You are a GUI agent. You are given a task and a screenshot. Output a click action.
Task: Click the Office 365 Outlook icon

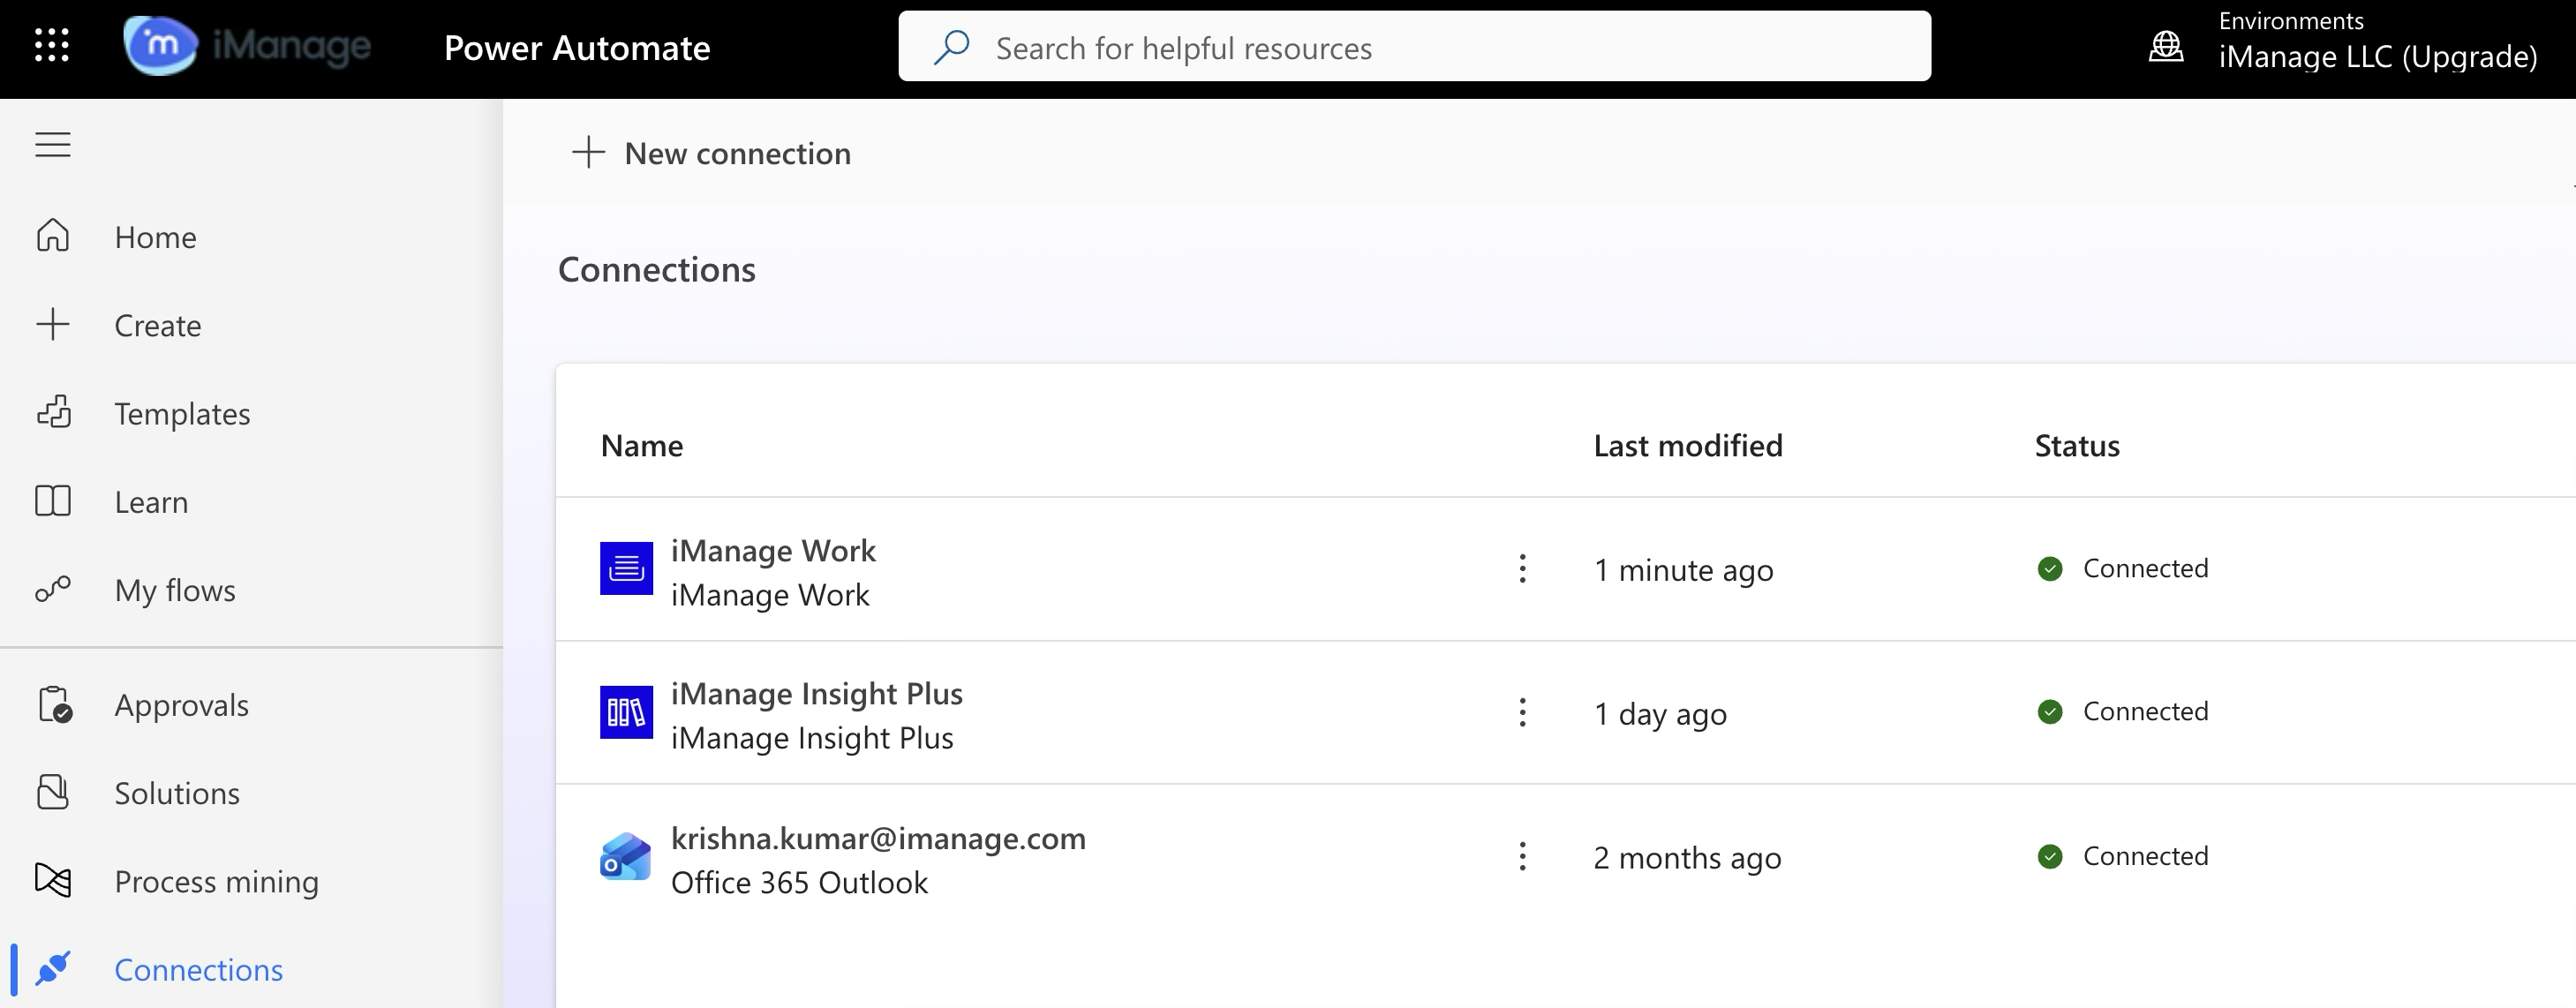click(626, 857)
